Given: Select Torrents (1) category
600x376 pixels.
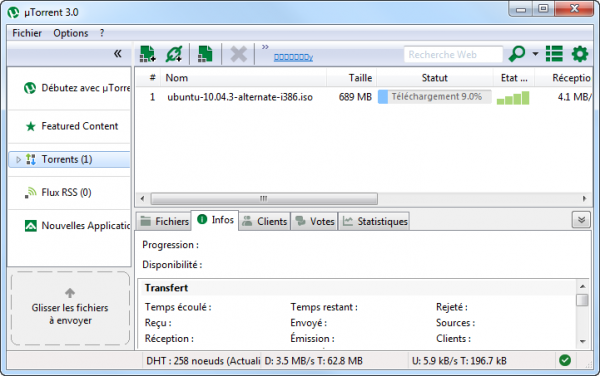Looking at the screenshot, I should (x=69, y=159).
